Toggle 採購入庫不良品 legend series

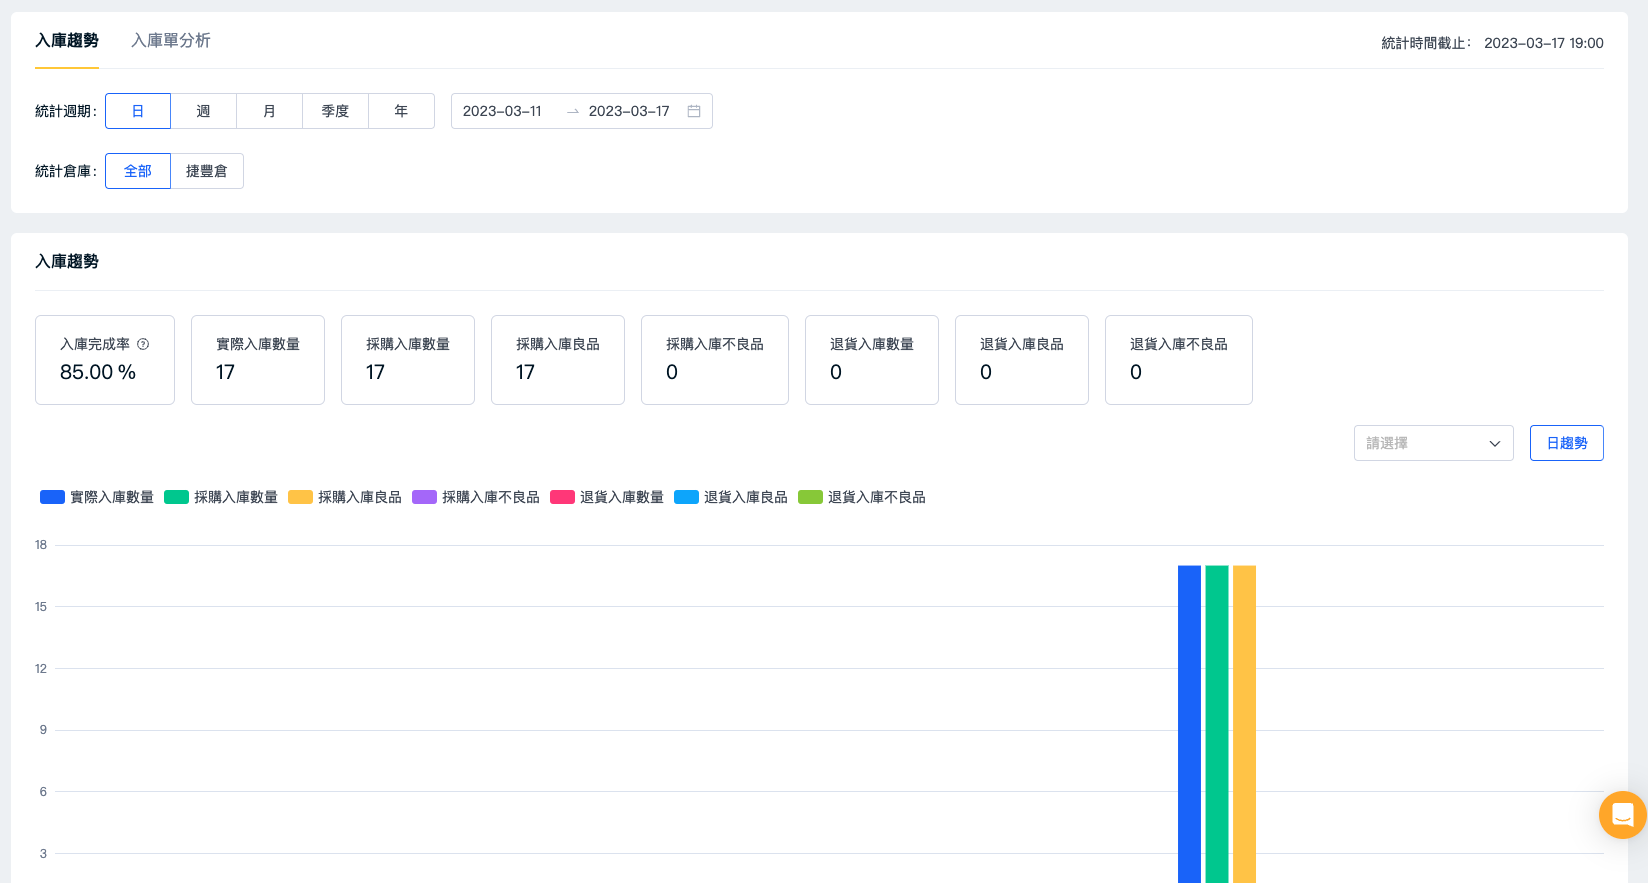tap(476, 497)
